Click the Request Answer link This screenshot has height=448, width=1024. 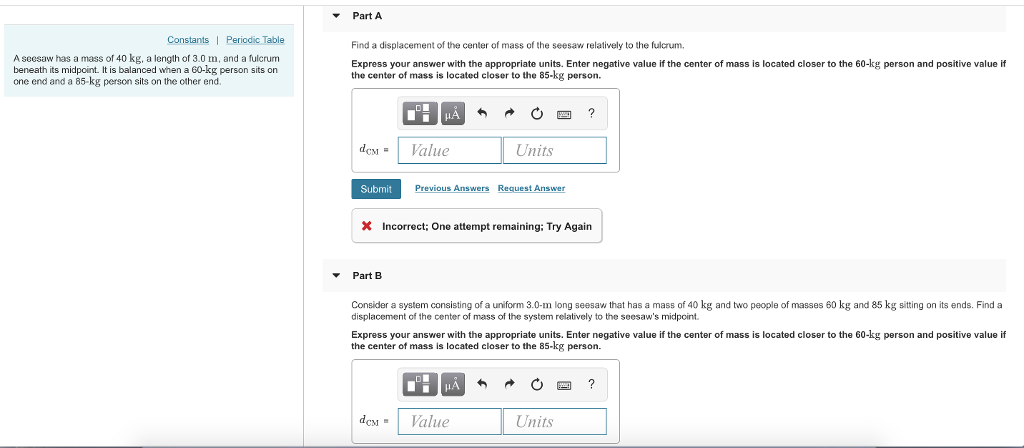click(x=532, y=188)
